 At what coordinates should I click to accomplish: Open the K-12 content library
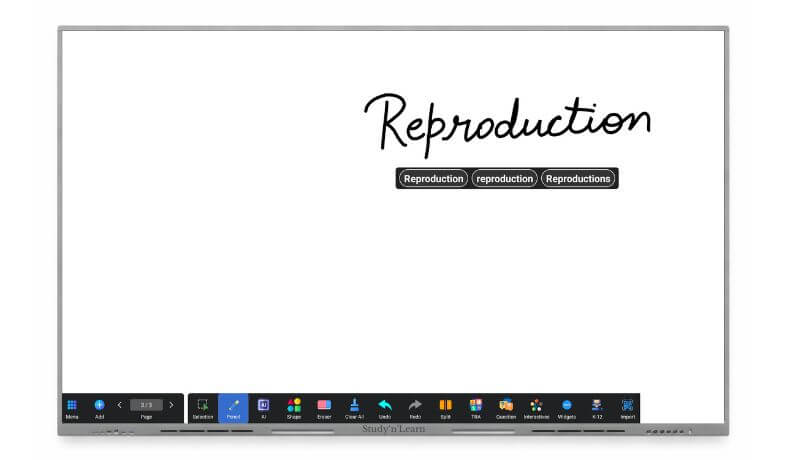[597, 405]
